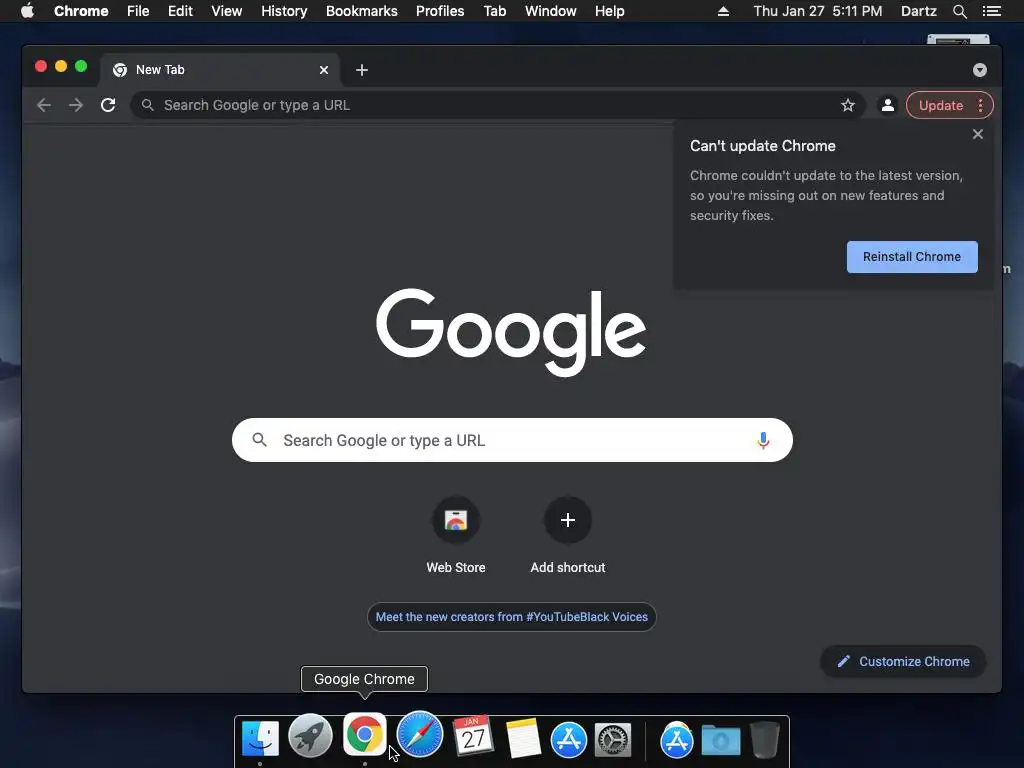
Task: Open the YouTubeBlack Voices promo link
Action: pos(511,616)
